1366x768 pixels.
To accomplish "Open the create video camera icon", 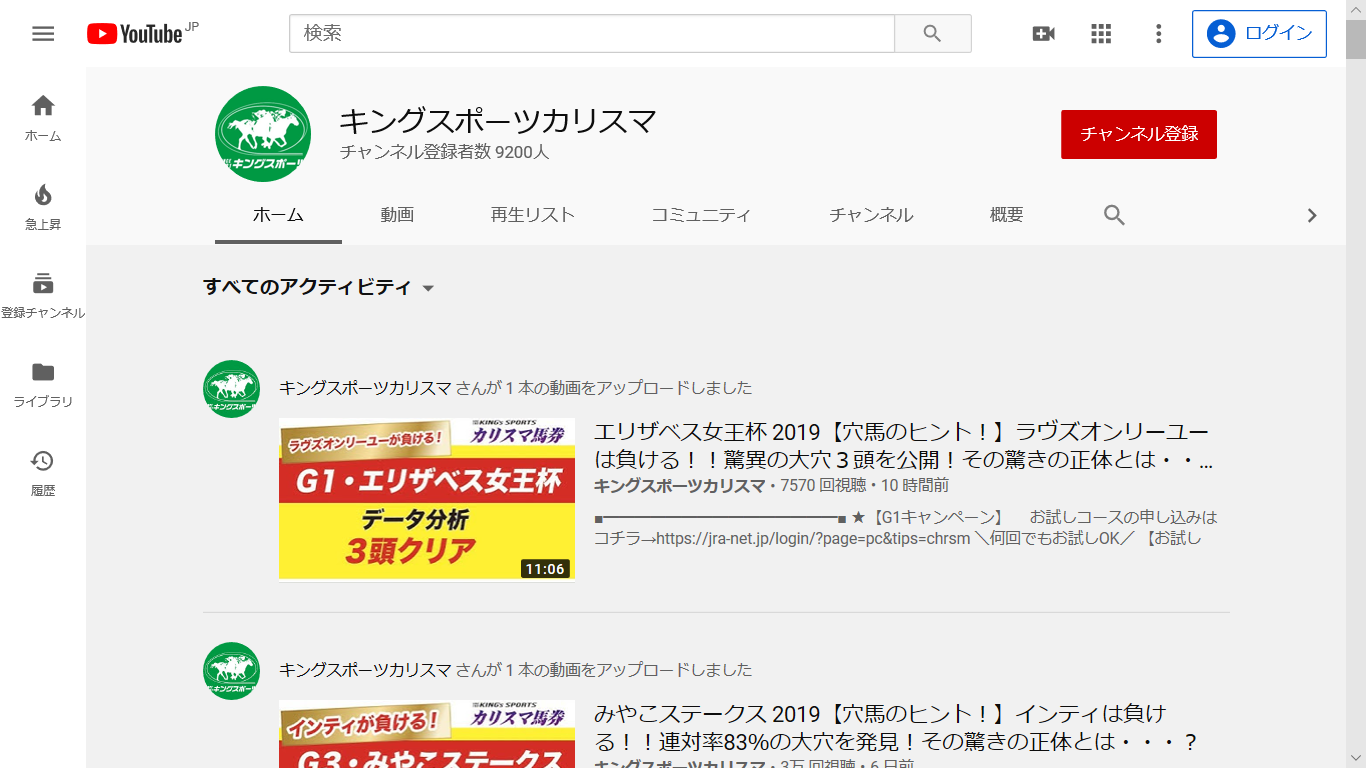I will tap(1044, 34).
